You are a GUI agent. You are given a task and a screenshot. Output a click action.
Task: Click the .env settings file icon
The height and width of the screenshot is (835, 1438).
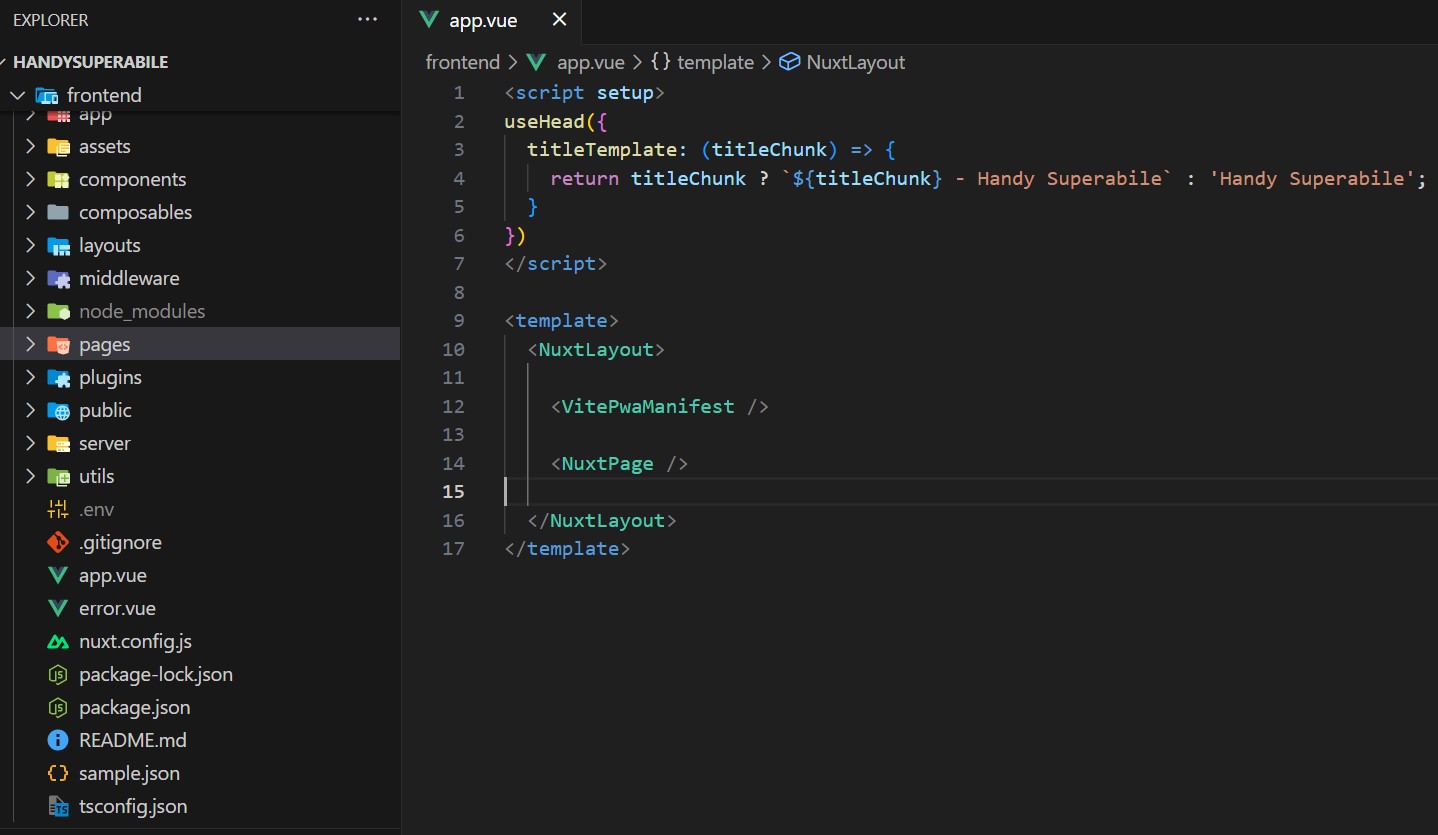pyautogui.click(x=58, y=510)
